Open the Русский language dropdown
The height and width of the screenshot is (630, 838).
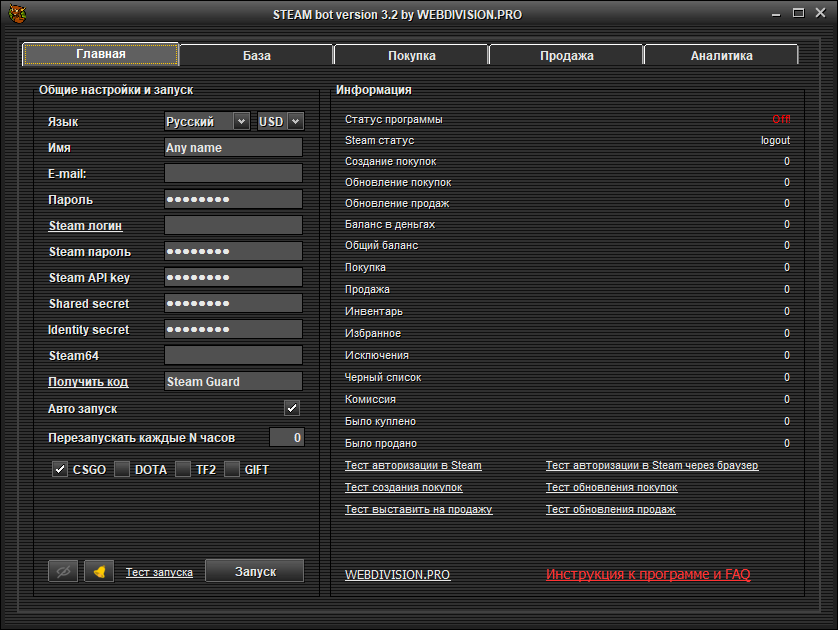(207, 121)
